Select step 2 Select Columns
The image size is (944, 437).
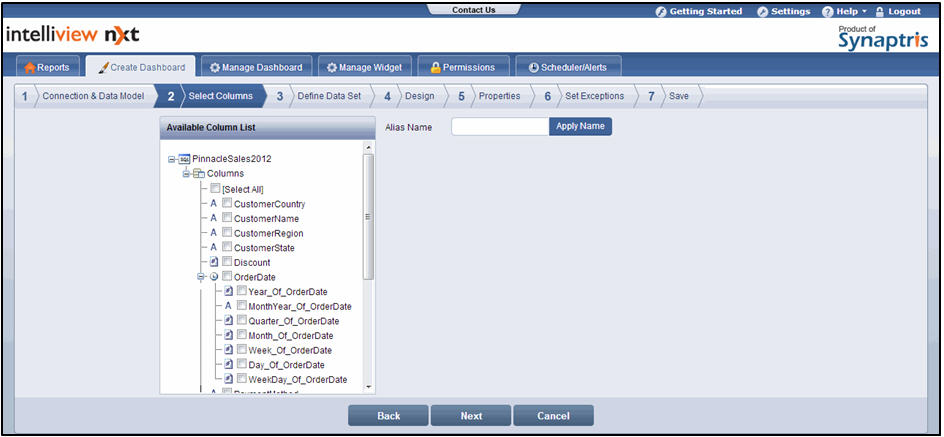[213, 96]
